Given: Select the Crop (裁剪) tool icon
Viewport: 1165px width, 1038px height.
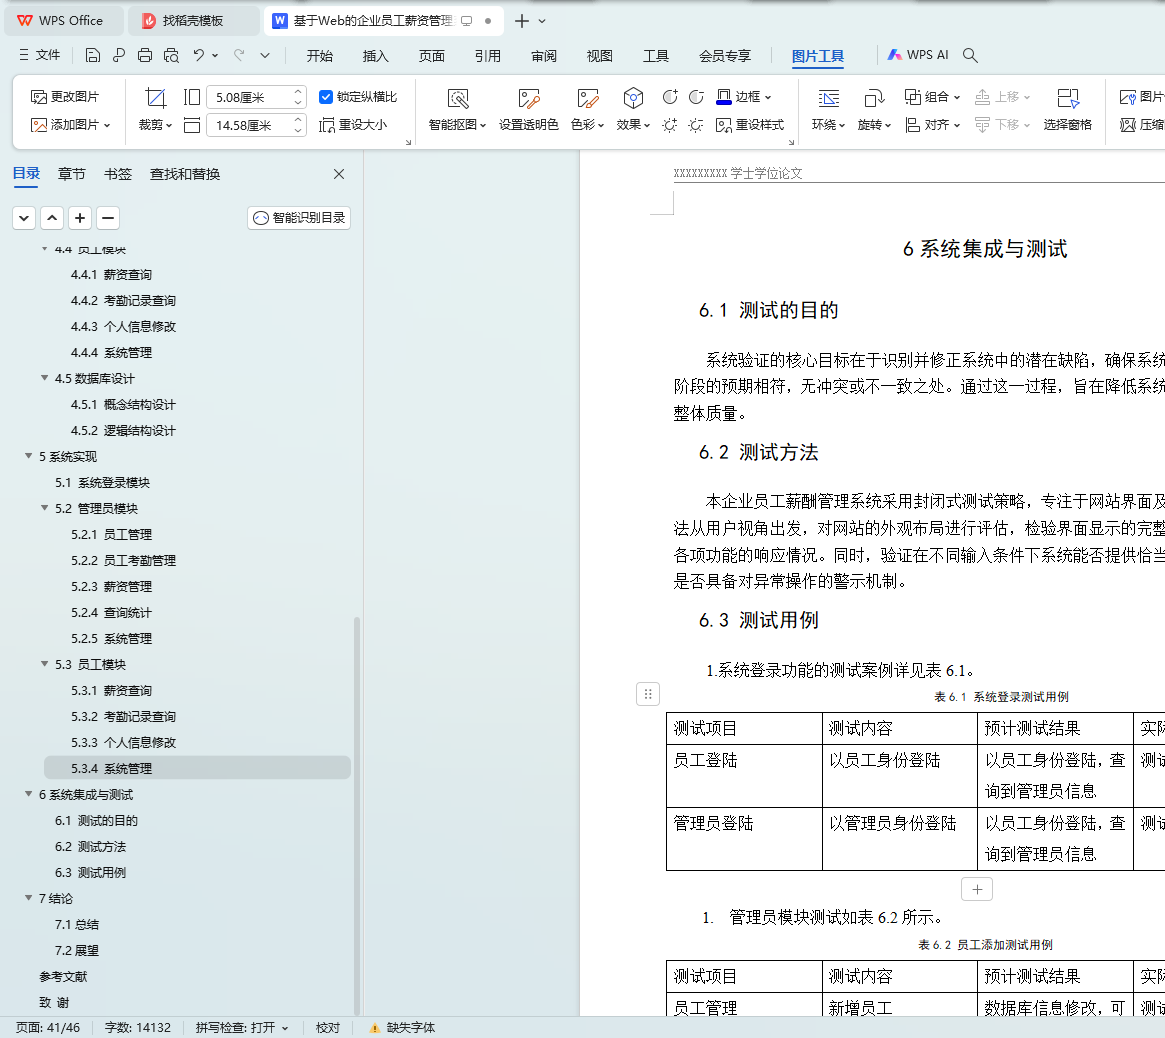Looking at the screenshot, I should pyautogui.click(x=155, y=97).
